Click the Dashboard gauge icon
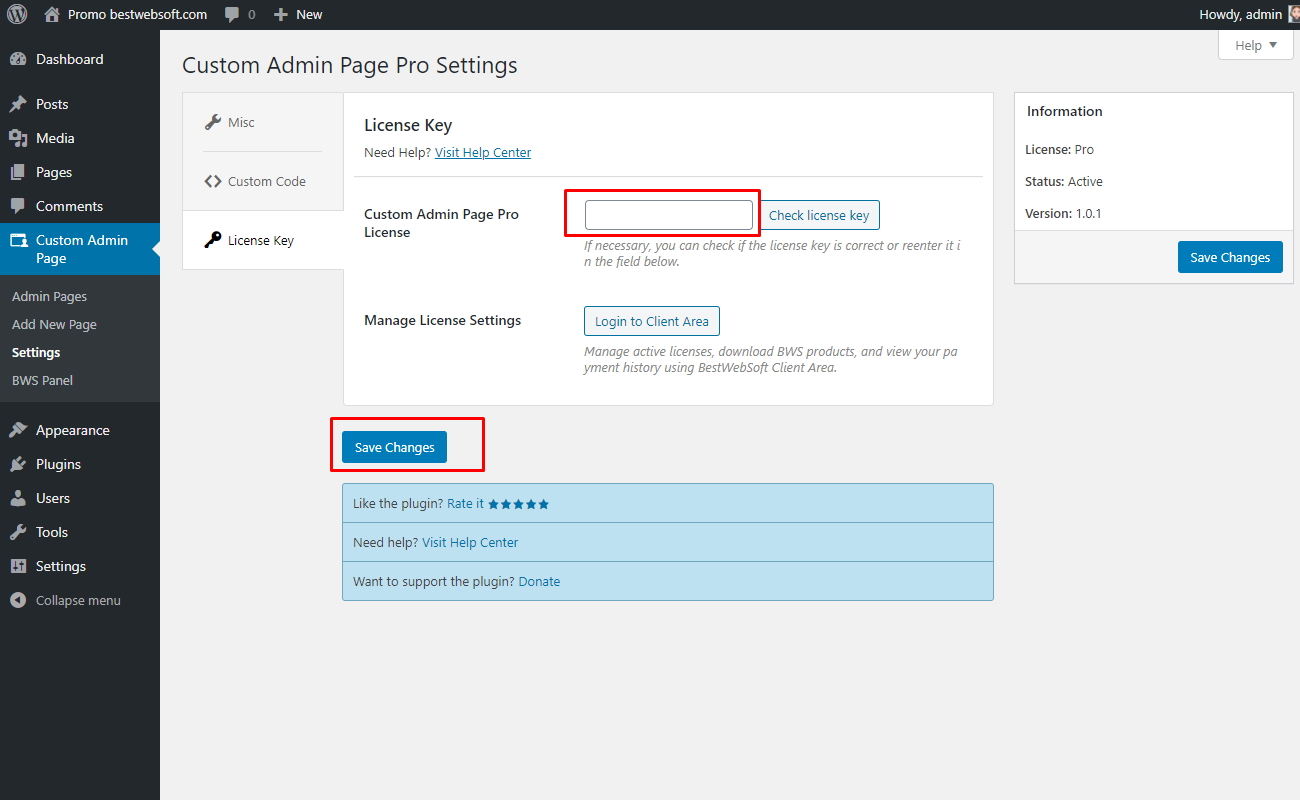Screen dimensions: 1300x800 18,59
